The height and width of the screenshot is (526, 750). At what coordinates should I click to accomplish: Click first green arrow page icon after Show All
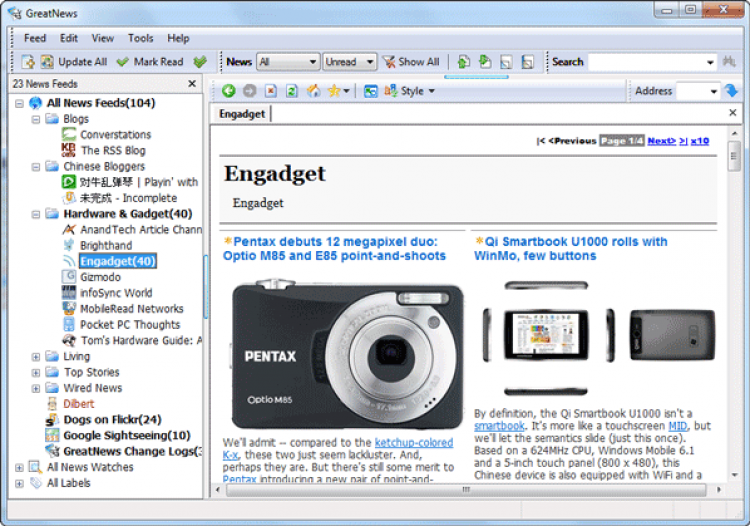pos(463,62)
